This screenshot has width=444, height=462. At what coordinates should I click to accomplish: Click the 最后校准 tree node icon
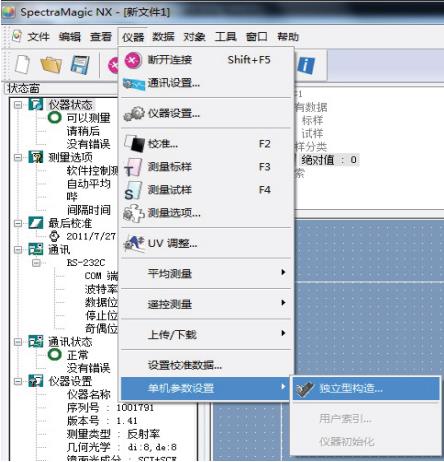point(36,223)
